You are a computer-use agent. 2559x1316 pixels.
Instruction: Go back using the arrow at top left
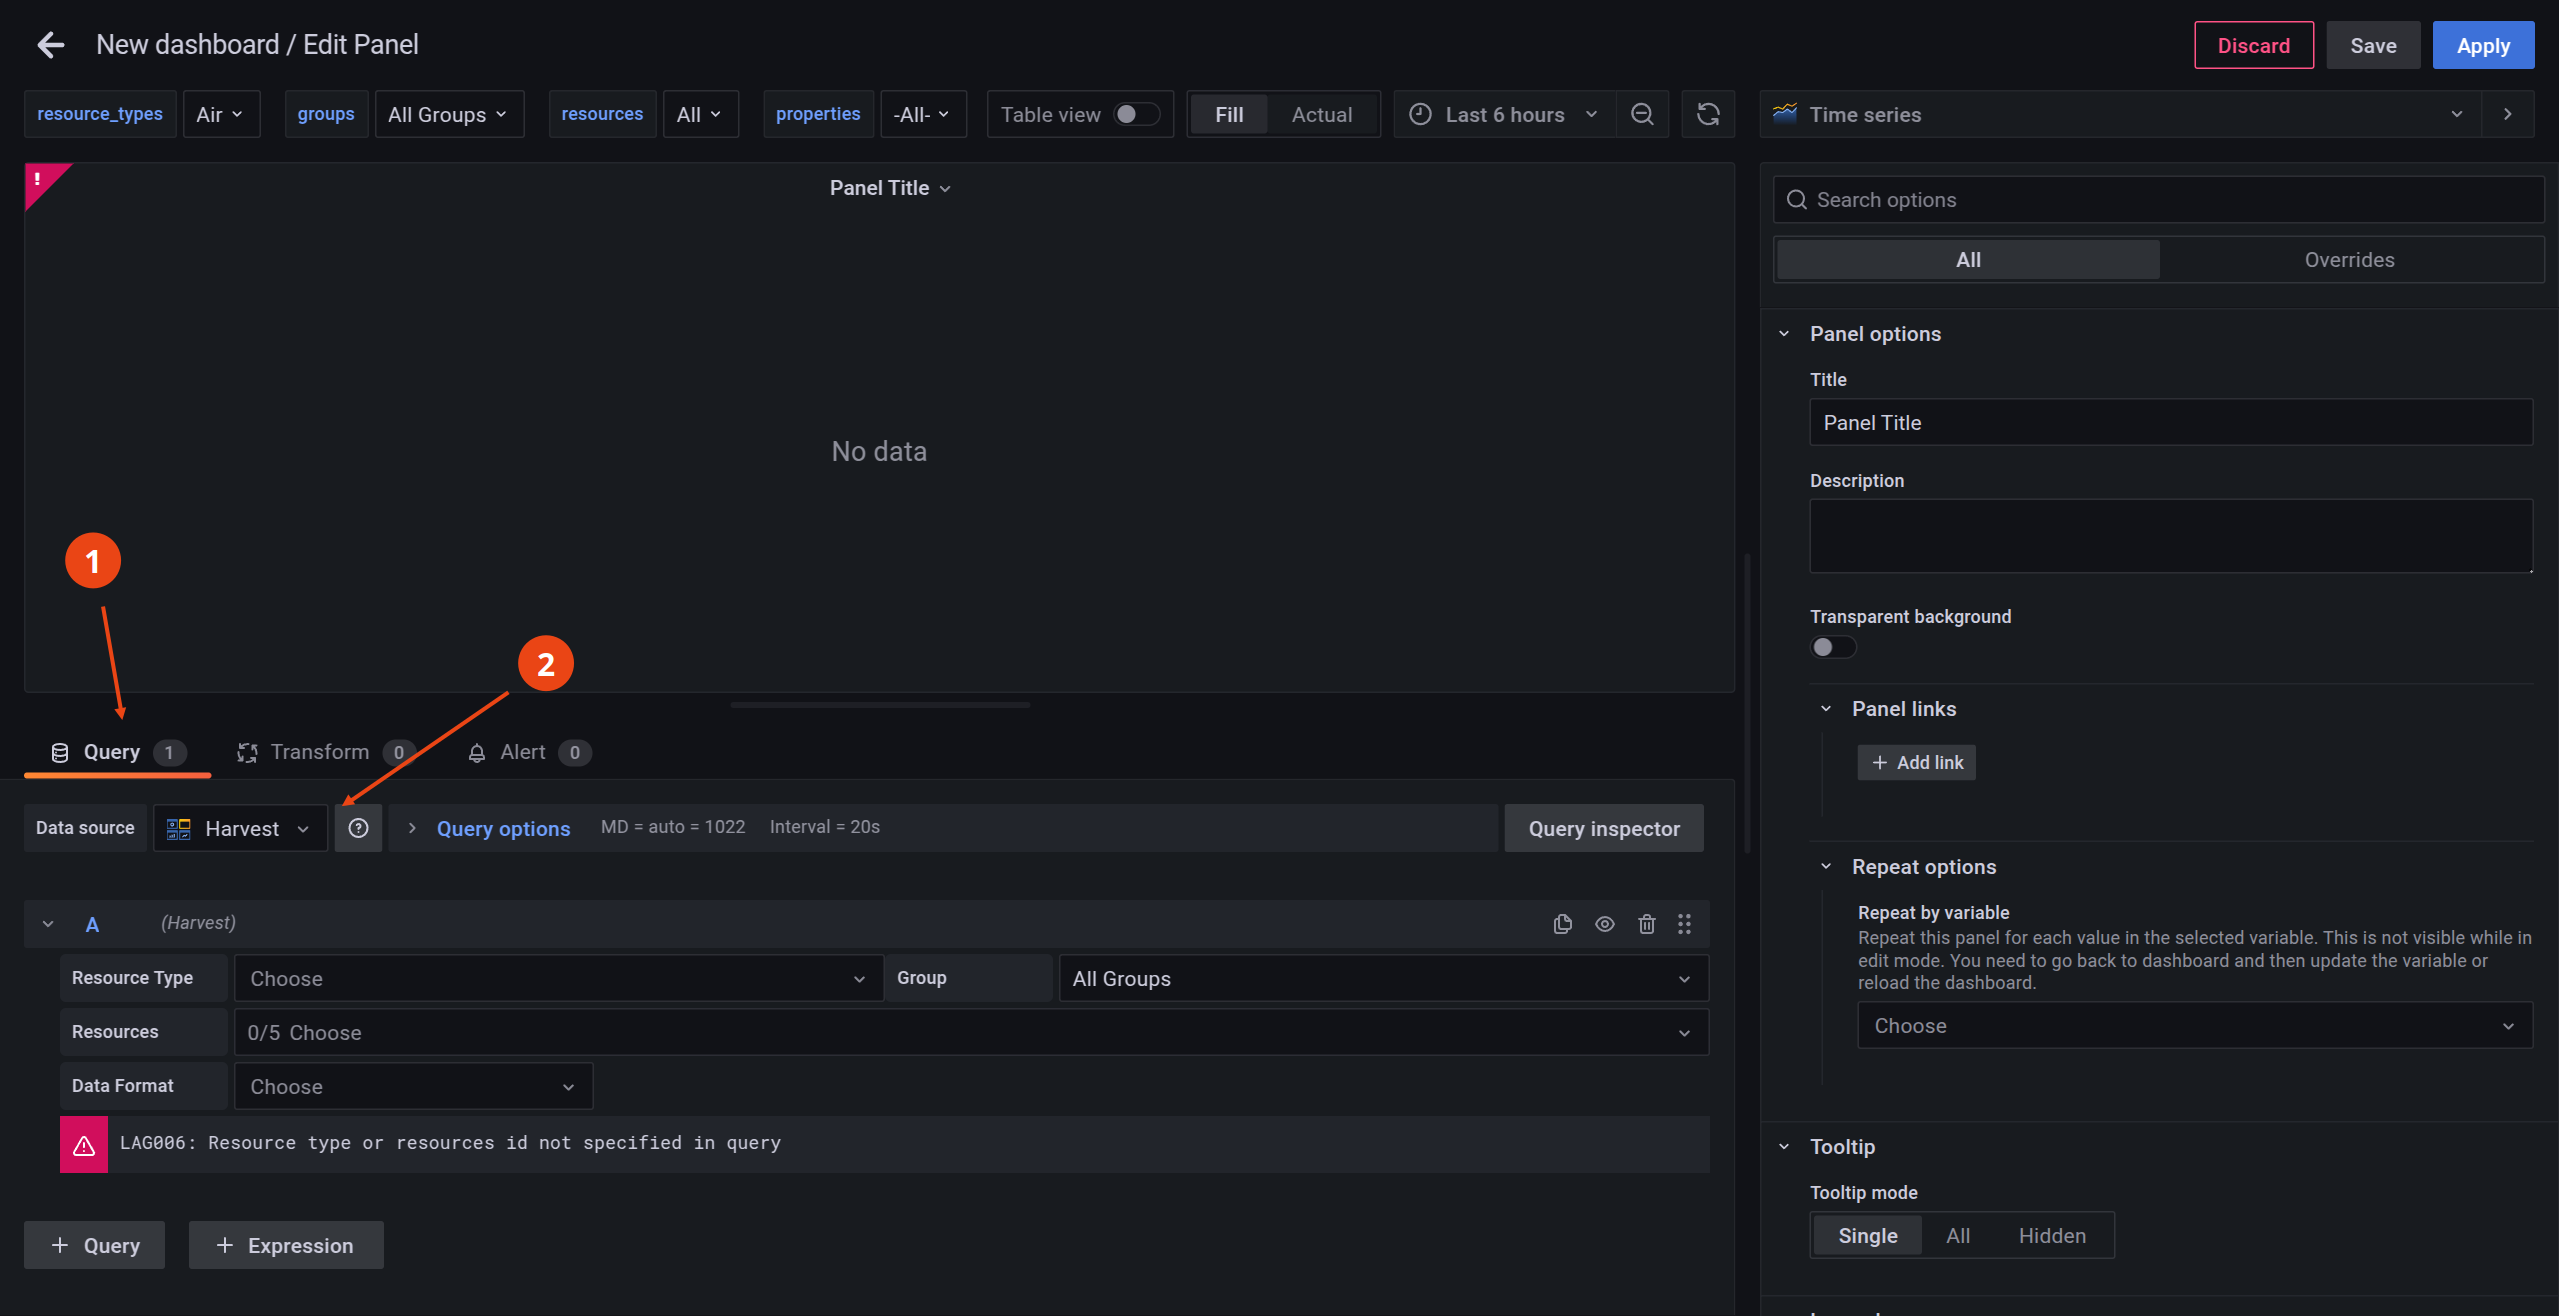click(49, 44)
